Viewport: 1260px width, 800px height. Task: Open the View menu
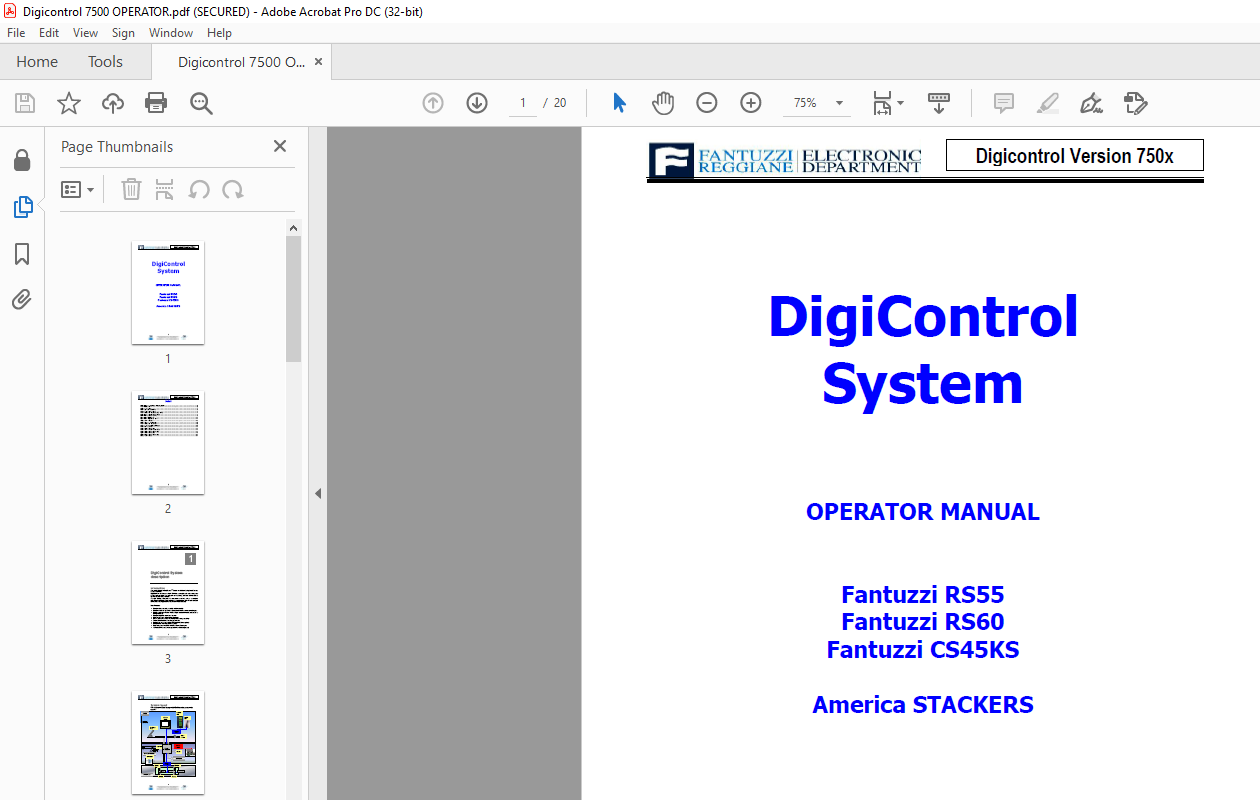85,33
